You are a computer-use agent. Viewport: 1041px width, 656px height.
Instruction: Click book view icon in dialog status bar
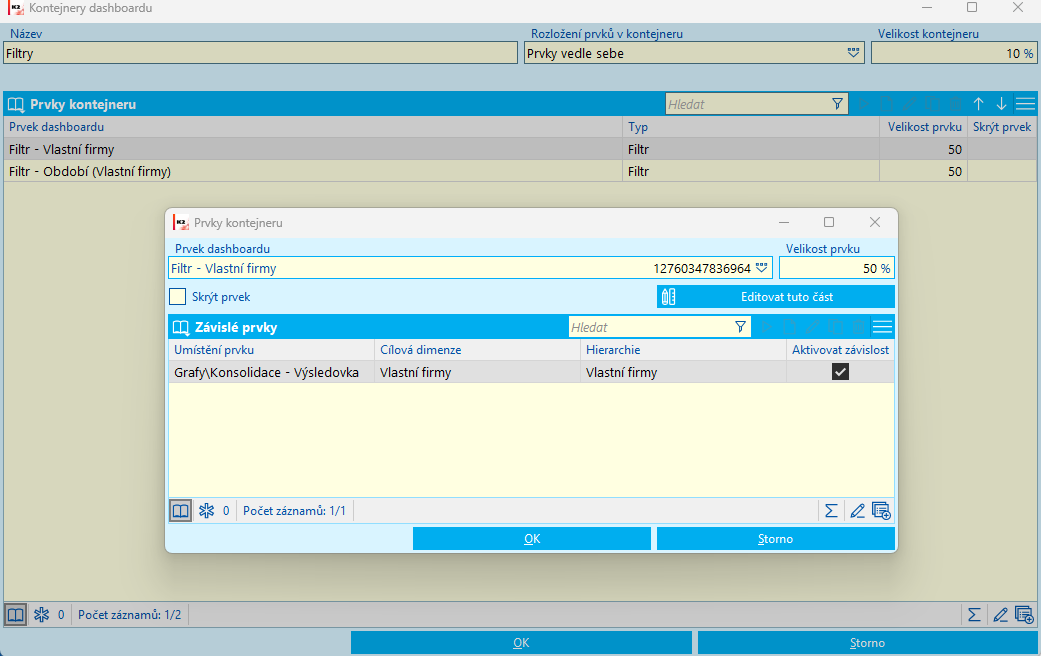(181, 511)
